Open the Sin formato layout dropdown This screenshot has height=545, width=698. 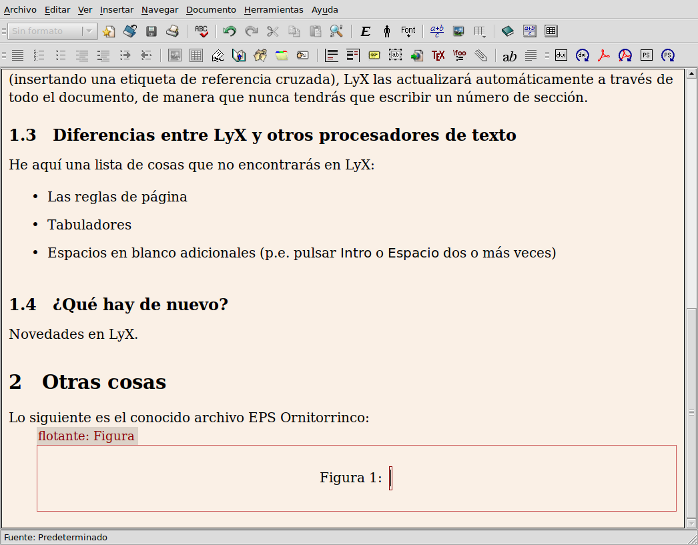(53, 31)
